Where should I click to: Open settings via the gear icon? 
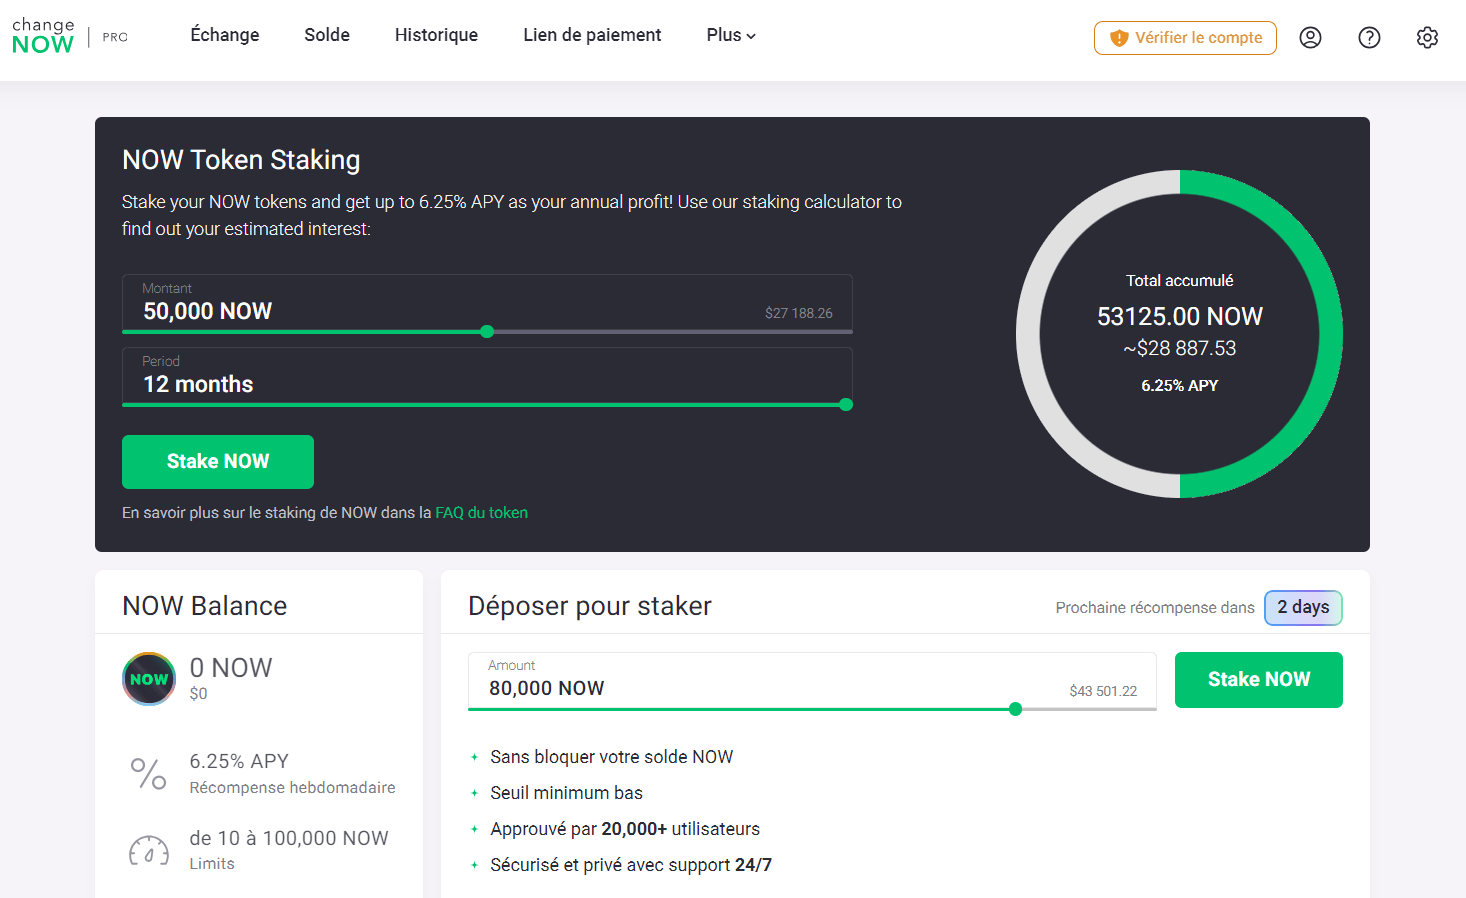[1427, 37]
